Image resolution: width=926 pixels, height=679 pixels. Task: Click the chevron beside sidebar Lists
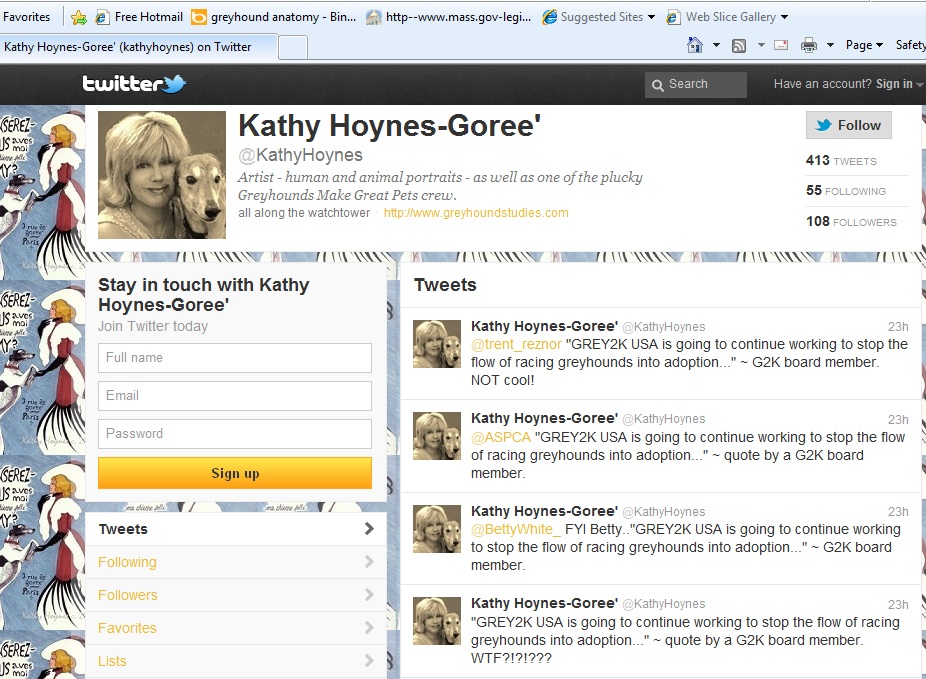[x=369, y=661]
